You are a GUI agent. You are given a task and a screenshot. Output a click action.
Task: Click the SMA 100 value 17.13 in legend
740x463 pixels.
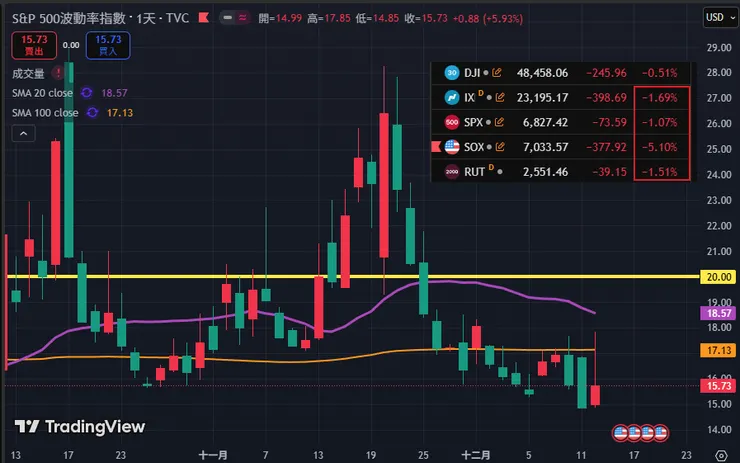(x=120, y=113)
